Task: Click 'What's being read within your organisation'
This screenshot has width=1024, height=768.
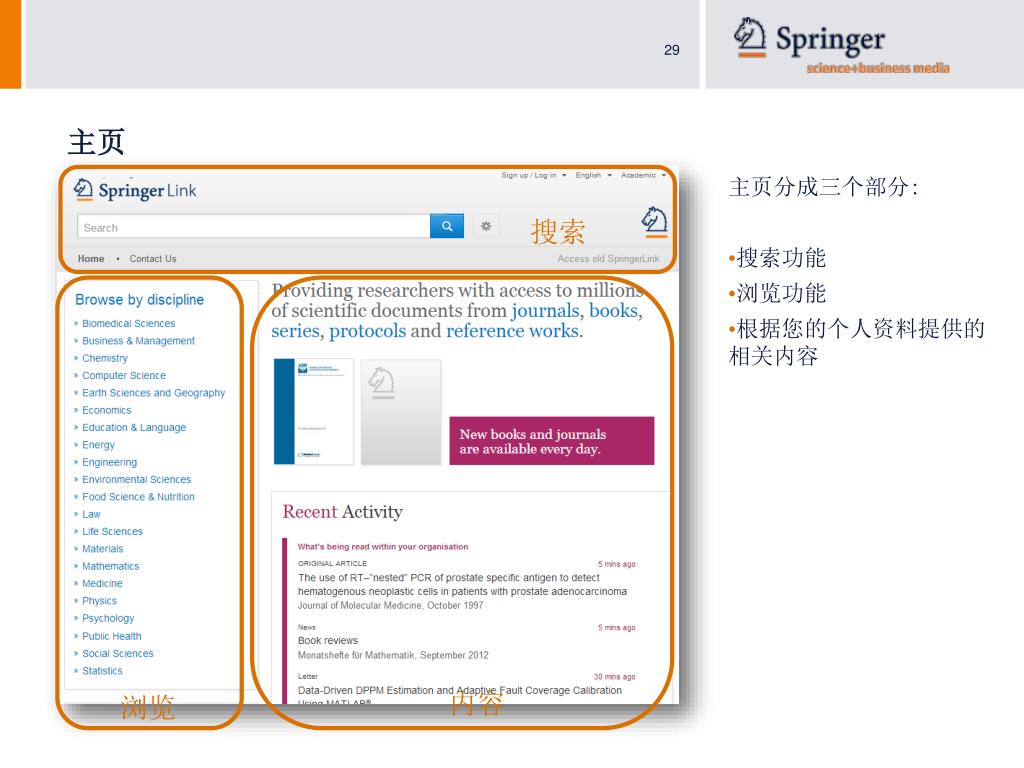Action: click(x=383, y=547)
